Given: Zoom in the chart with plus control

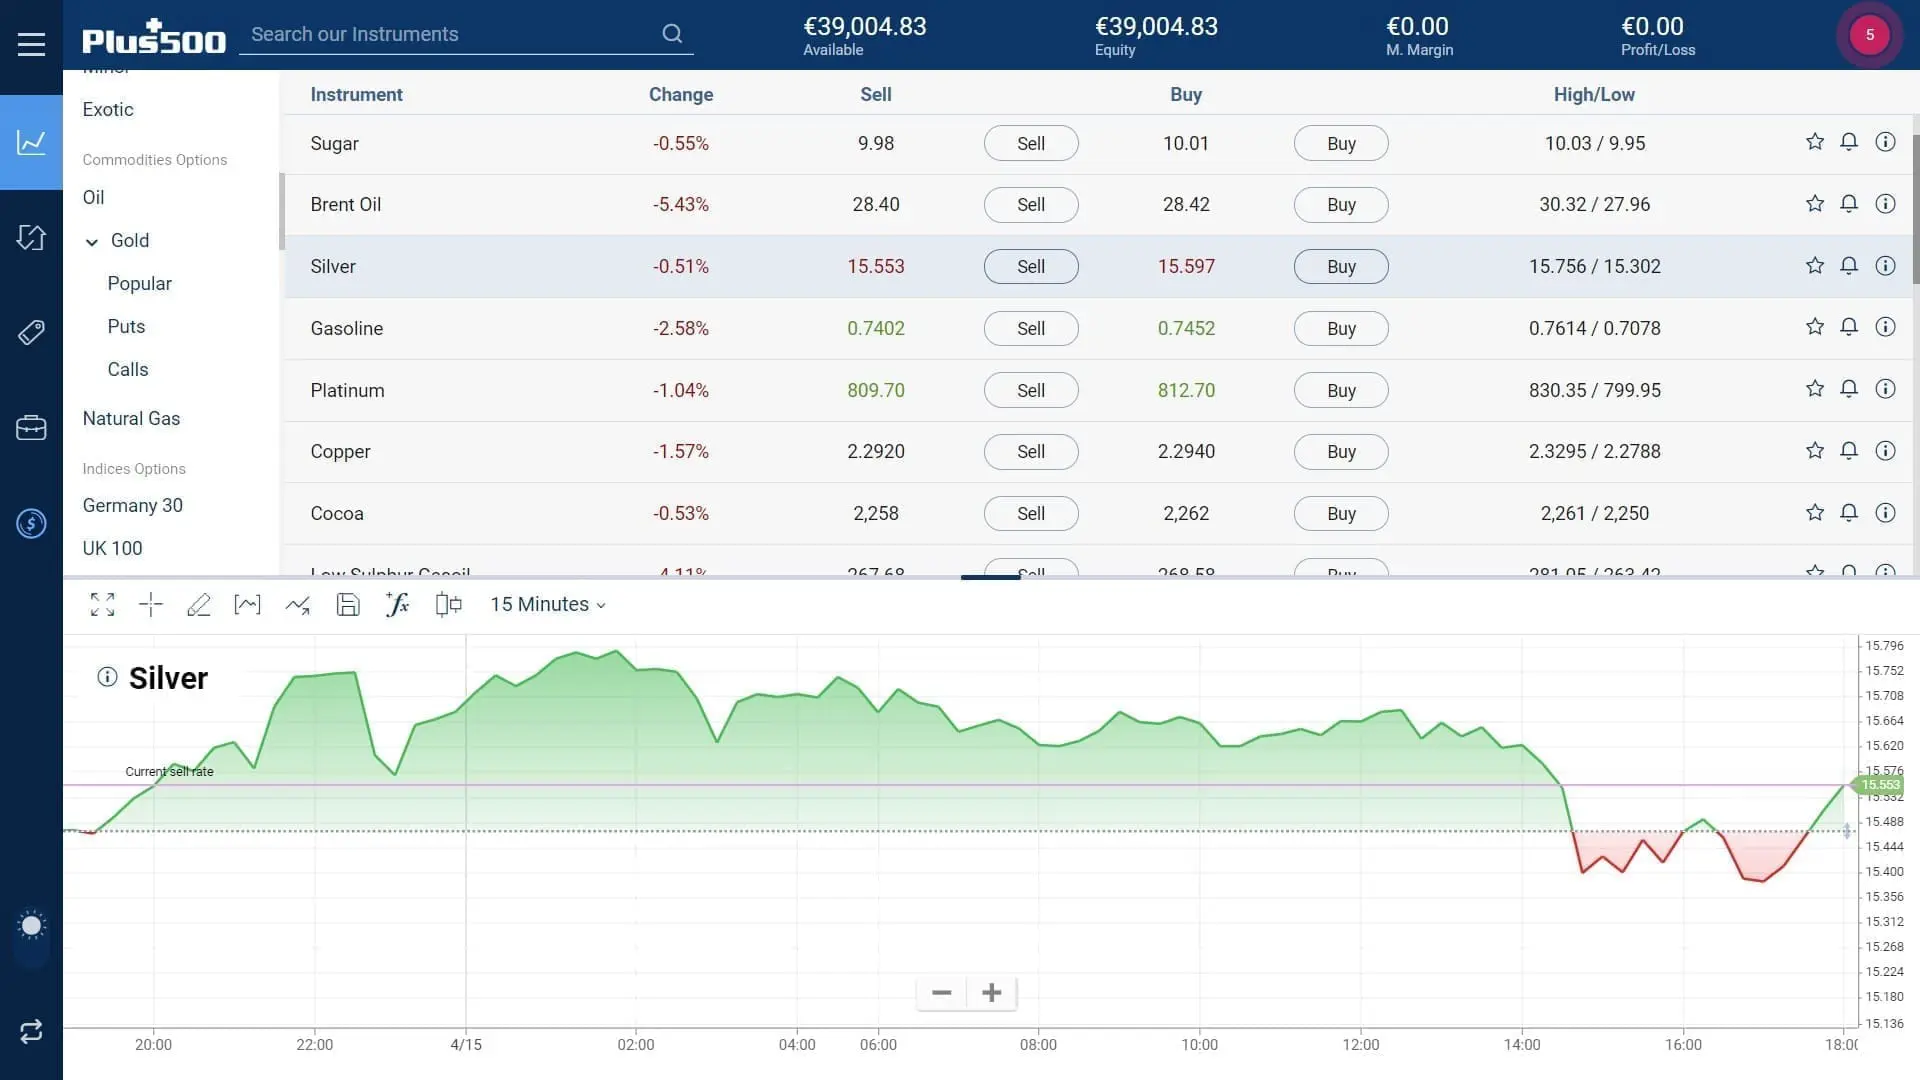Looking at the screenshot, I should (x=991, y=992).
